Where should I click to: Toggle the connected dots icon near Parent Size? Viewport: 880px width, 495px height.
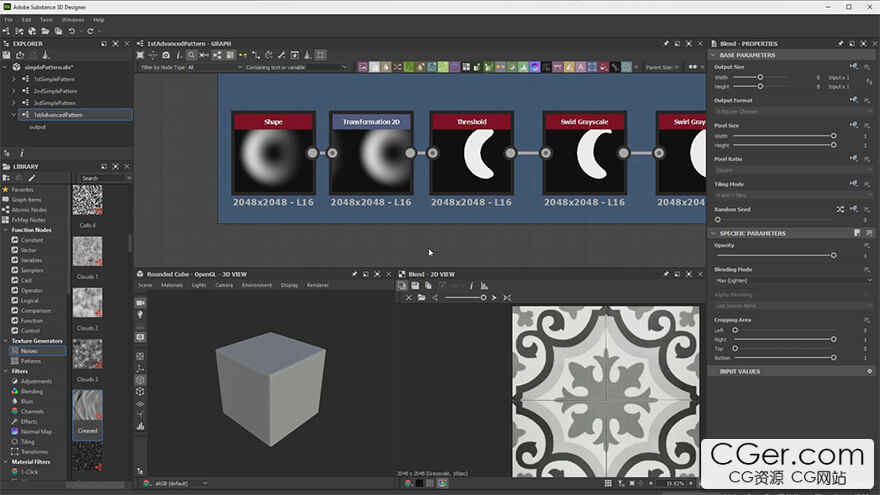693,67
